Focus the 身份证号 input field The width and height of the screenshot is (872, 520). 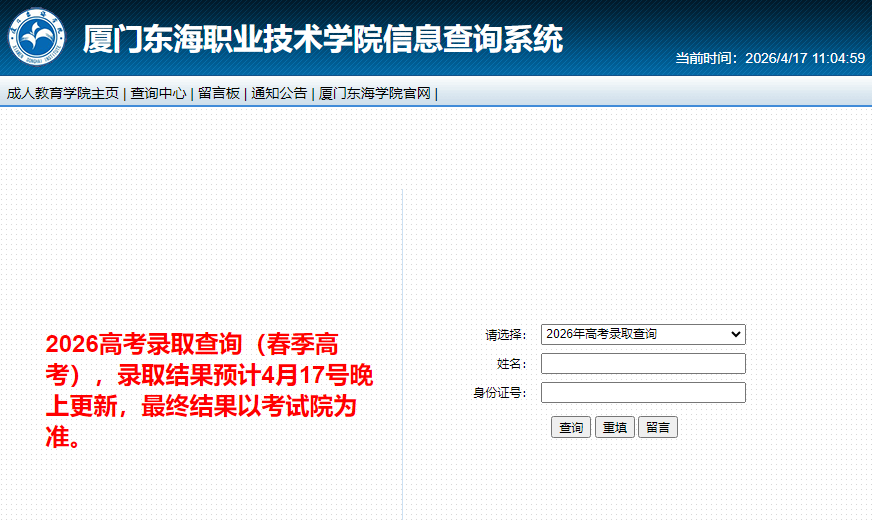(643, 392)
